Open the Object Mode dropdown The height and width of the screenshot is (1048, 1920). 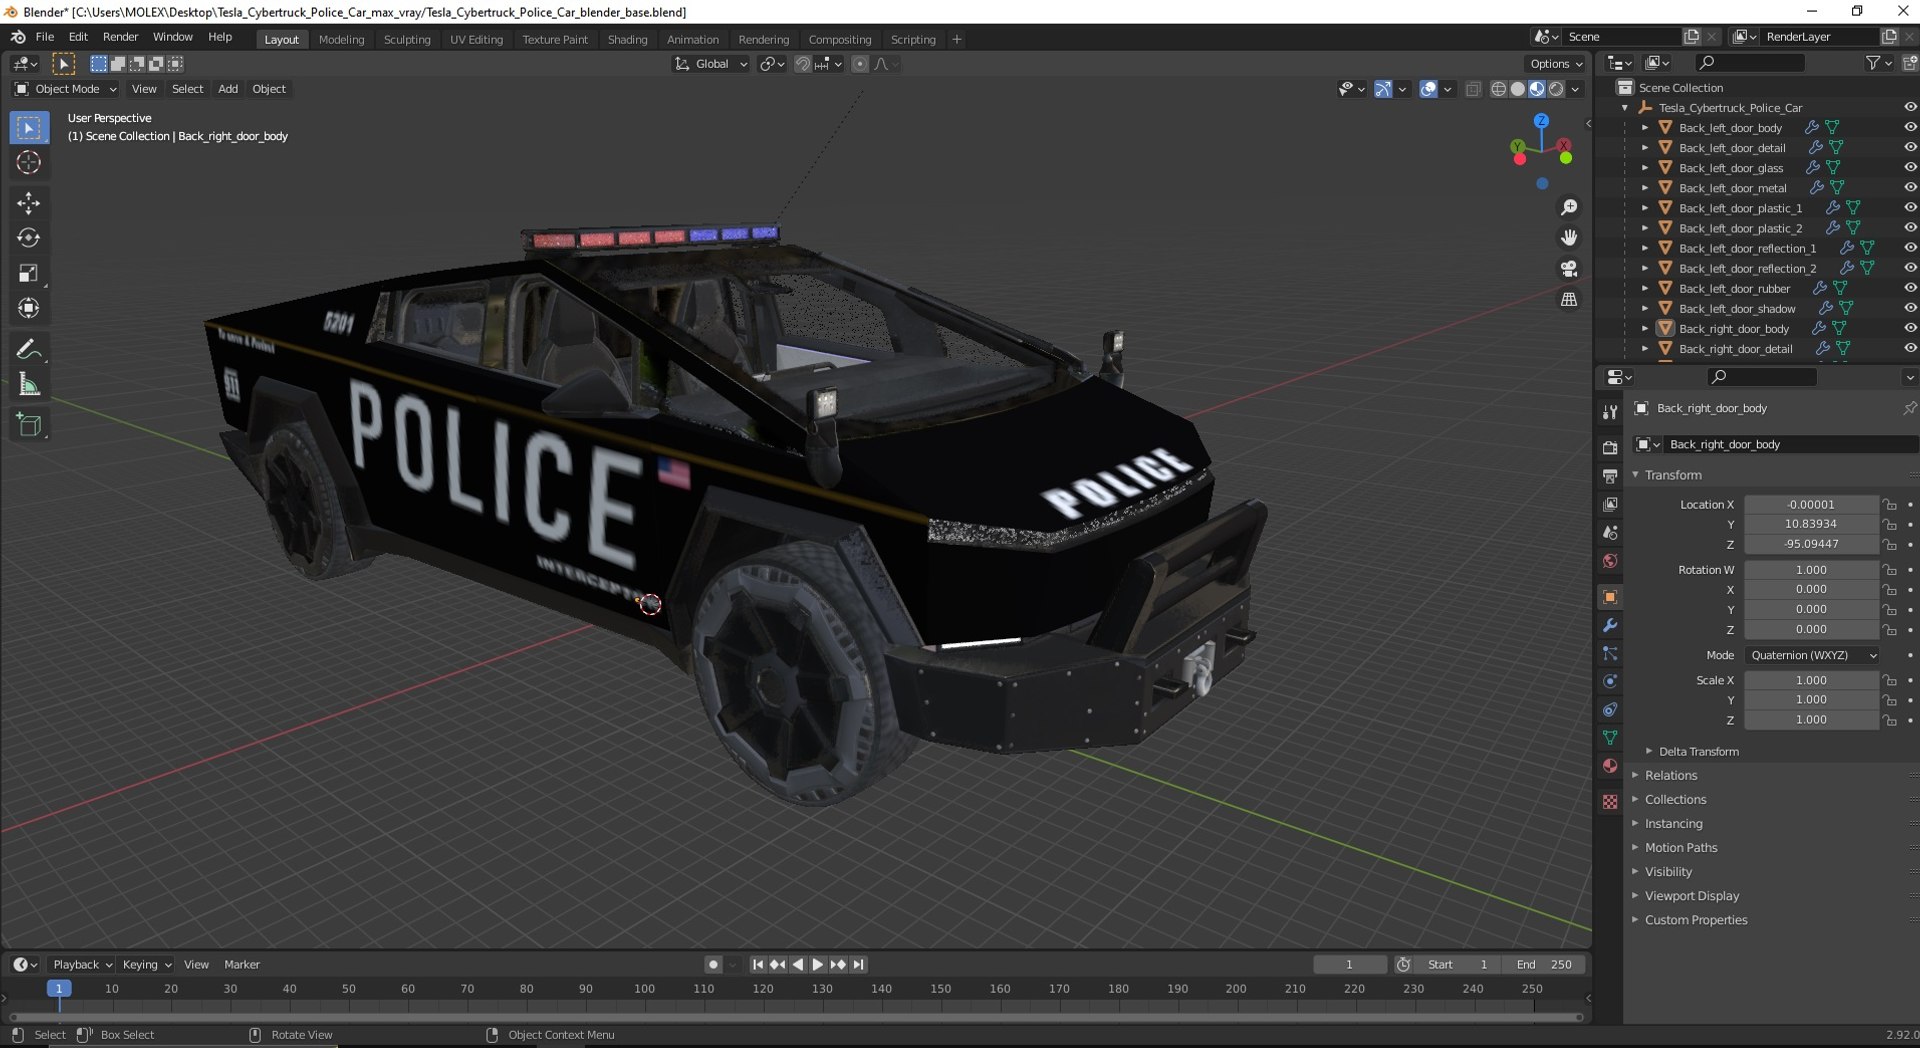pos(65,89)
